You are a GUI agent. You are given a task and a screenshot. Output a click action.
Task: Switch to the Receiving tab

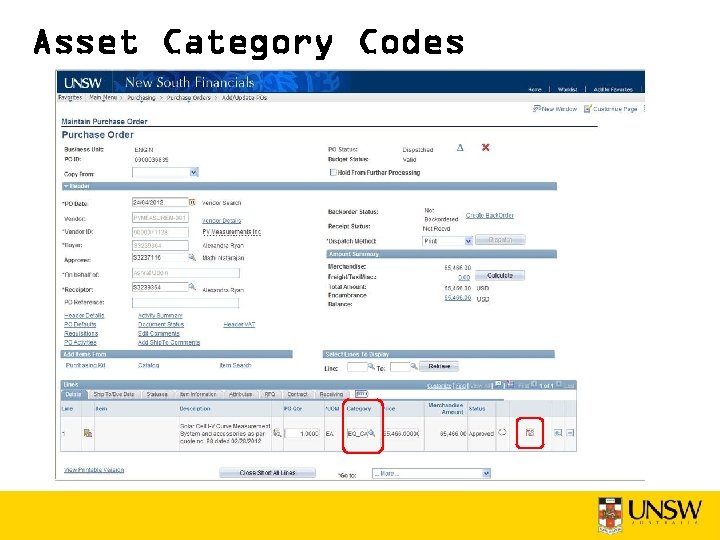tap(331, 394)
